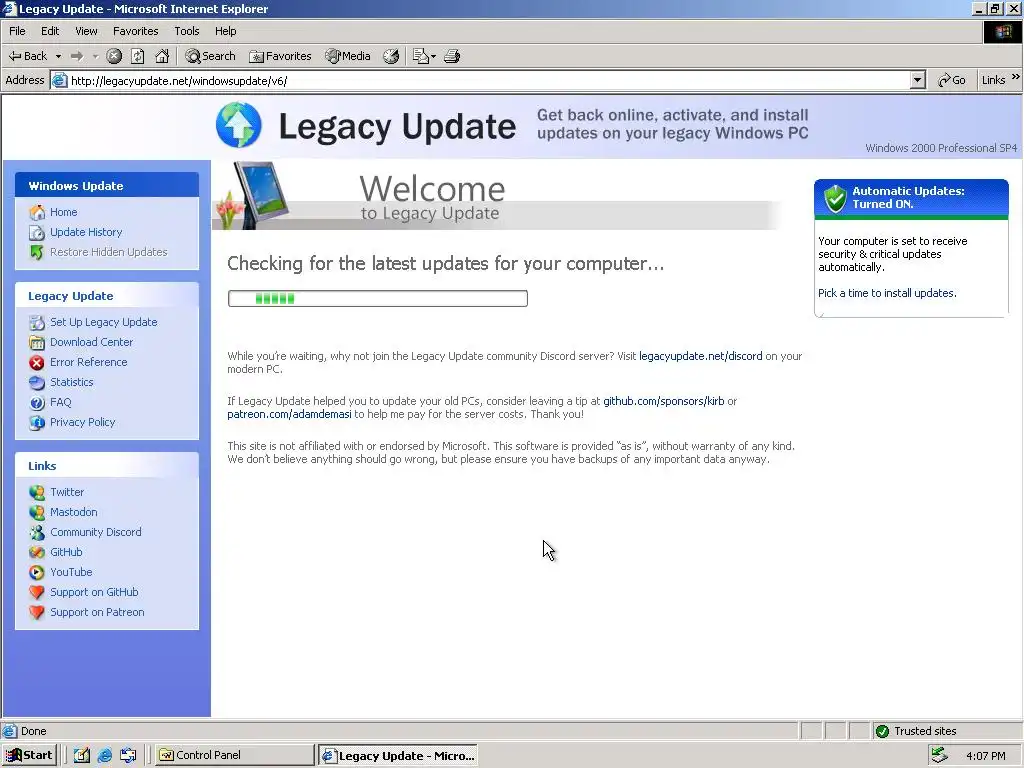The width and height of the screenshot is (1024, 768).
Task: Click the History icon in toolbar
Action: coord(391,56)
